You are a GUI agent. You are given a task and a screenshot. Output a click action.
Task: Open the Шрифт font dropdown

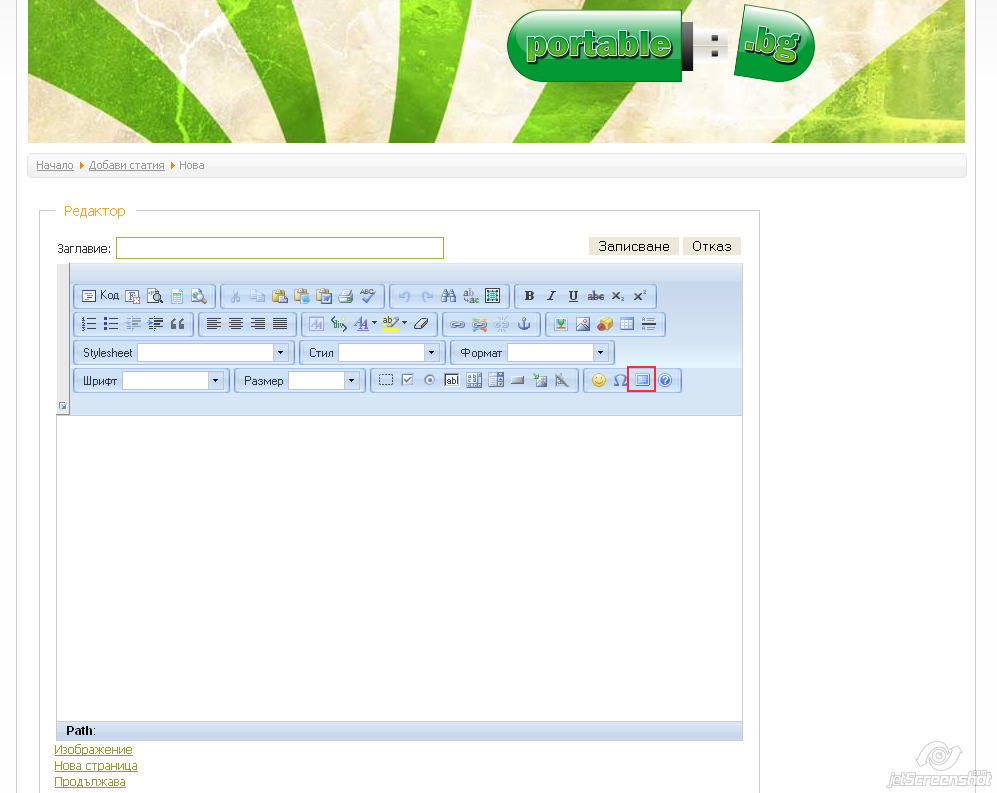point(216,380)
